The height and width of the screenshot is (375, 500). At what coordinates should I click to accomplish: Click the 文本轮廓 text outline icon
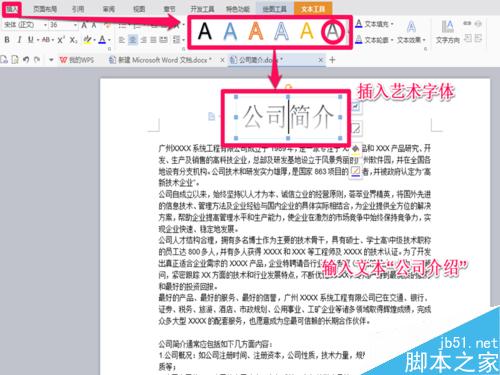click(359, 40)
